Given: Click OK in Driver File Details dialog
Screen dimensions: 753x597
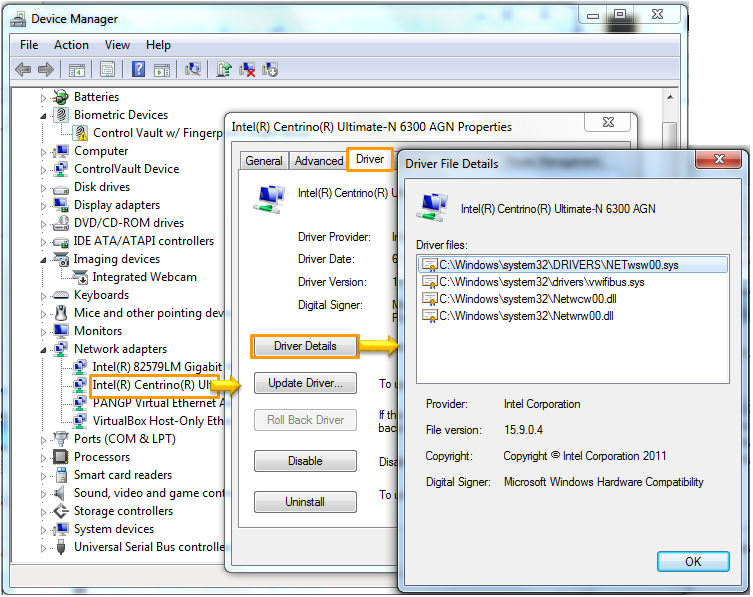Looking at the screenshot, I should (x=693, y=561).
